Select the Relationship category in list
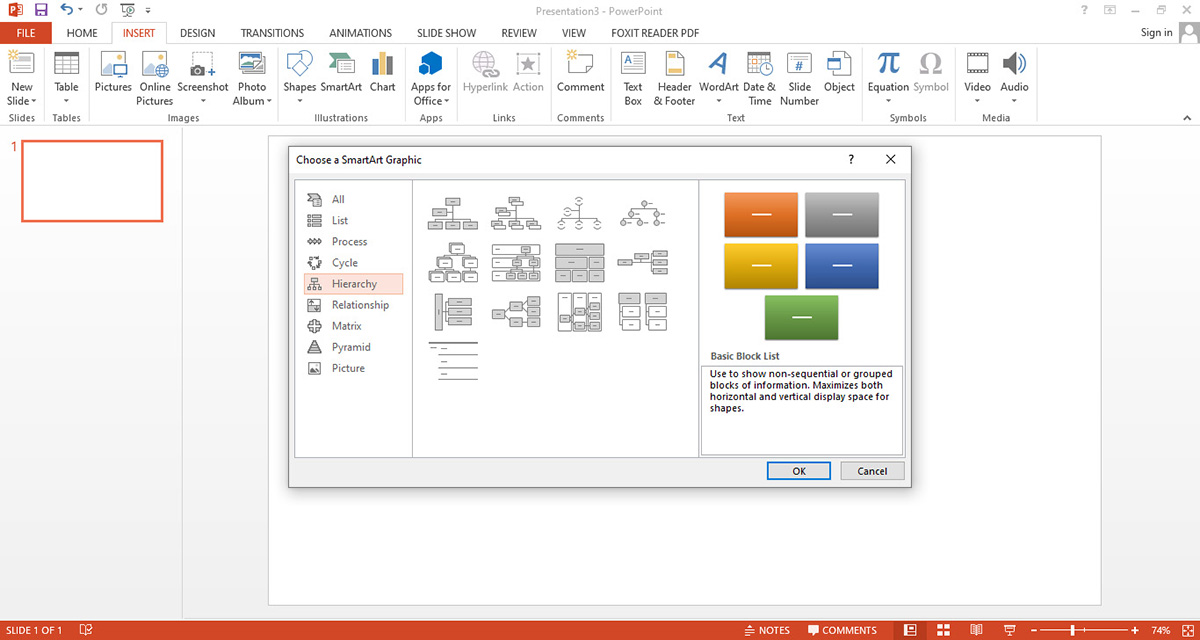The height and width of the screenshot is (640, 1200). [x=359, y=305]
